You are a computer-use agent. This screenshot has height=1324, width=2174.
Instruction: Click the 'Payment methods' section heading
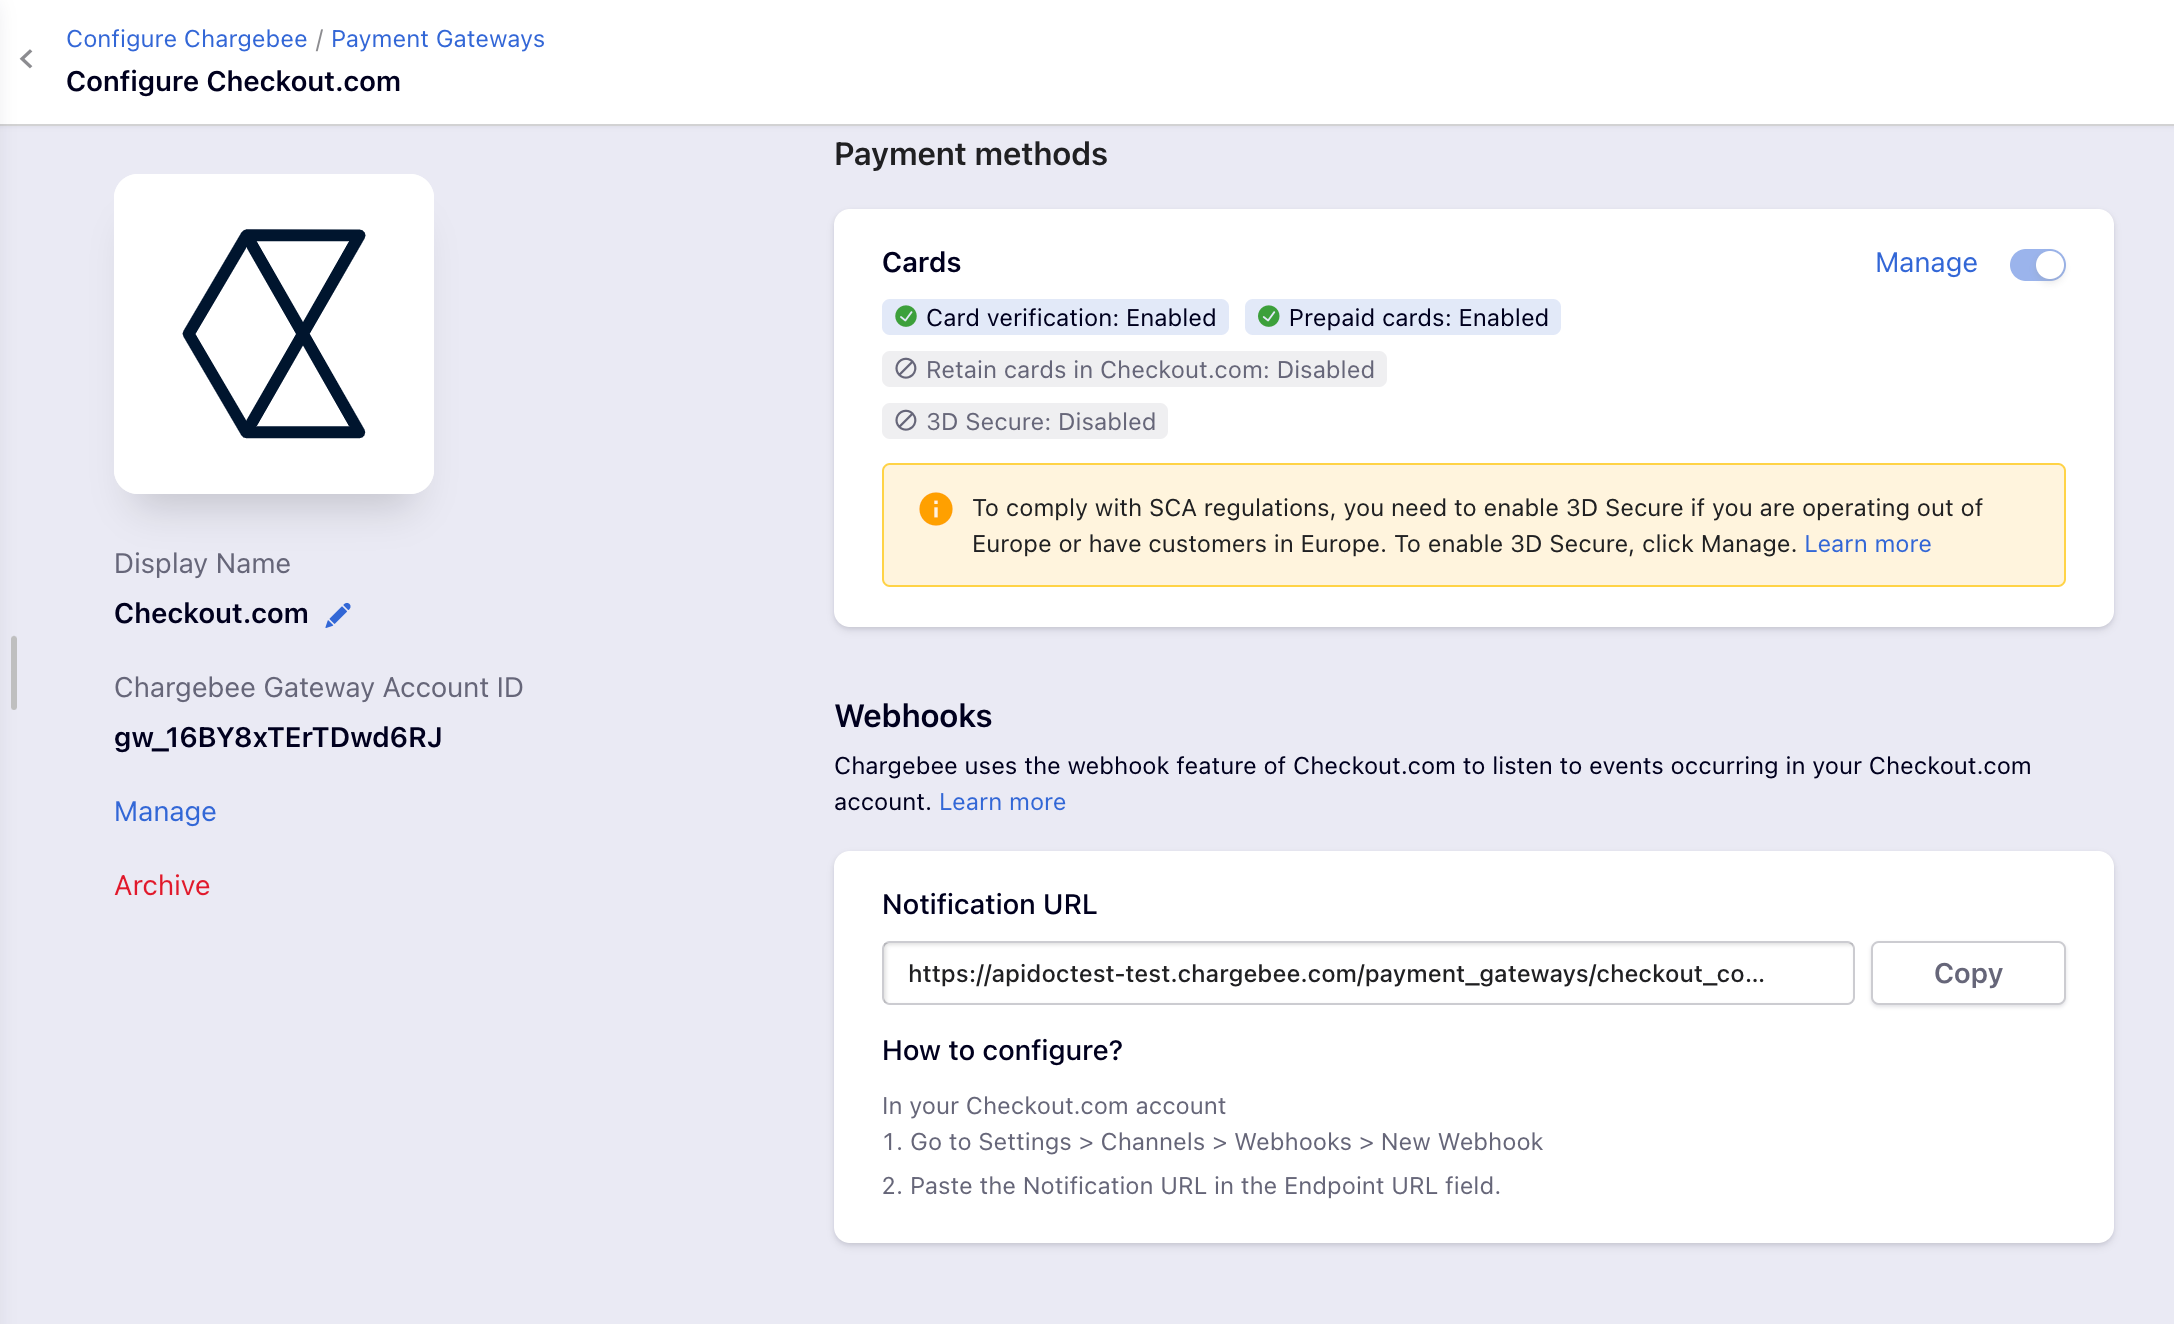click(971, 154)
